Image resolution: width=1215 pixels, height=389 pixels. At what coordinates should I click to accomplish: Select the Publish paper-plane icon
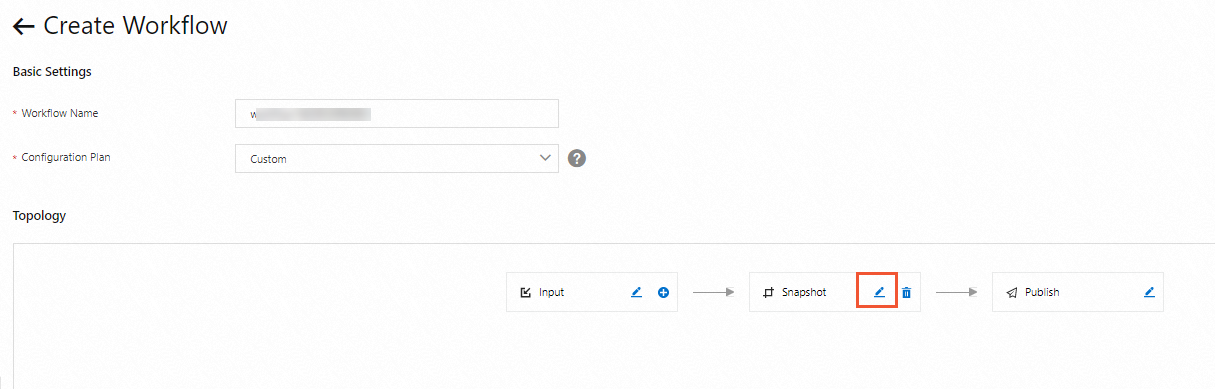point(1012,293)
